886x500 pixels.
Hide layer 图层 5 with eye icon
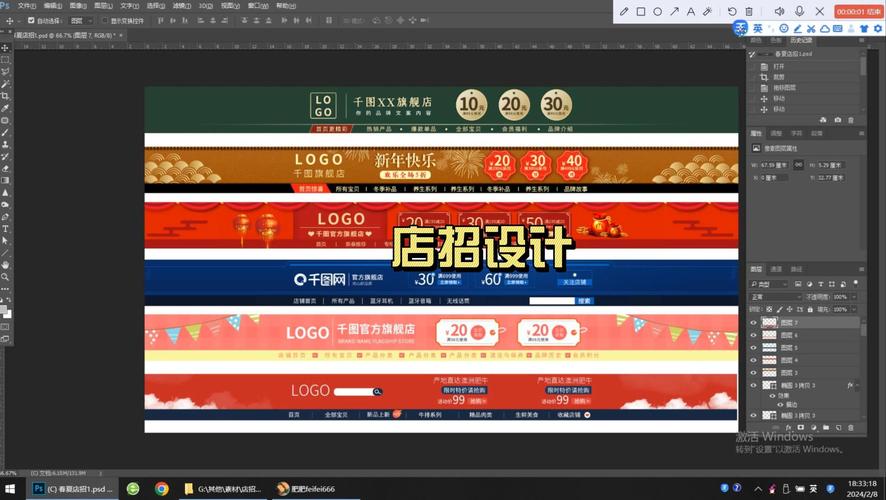point(753,347)
